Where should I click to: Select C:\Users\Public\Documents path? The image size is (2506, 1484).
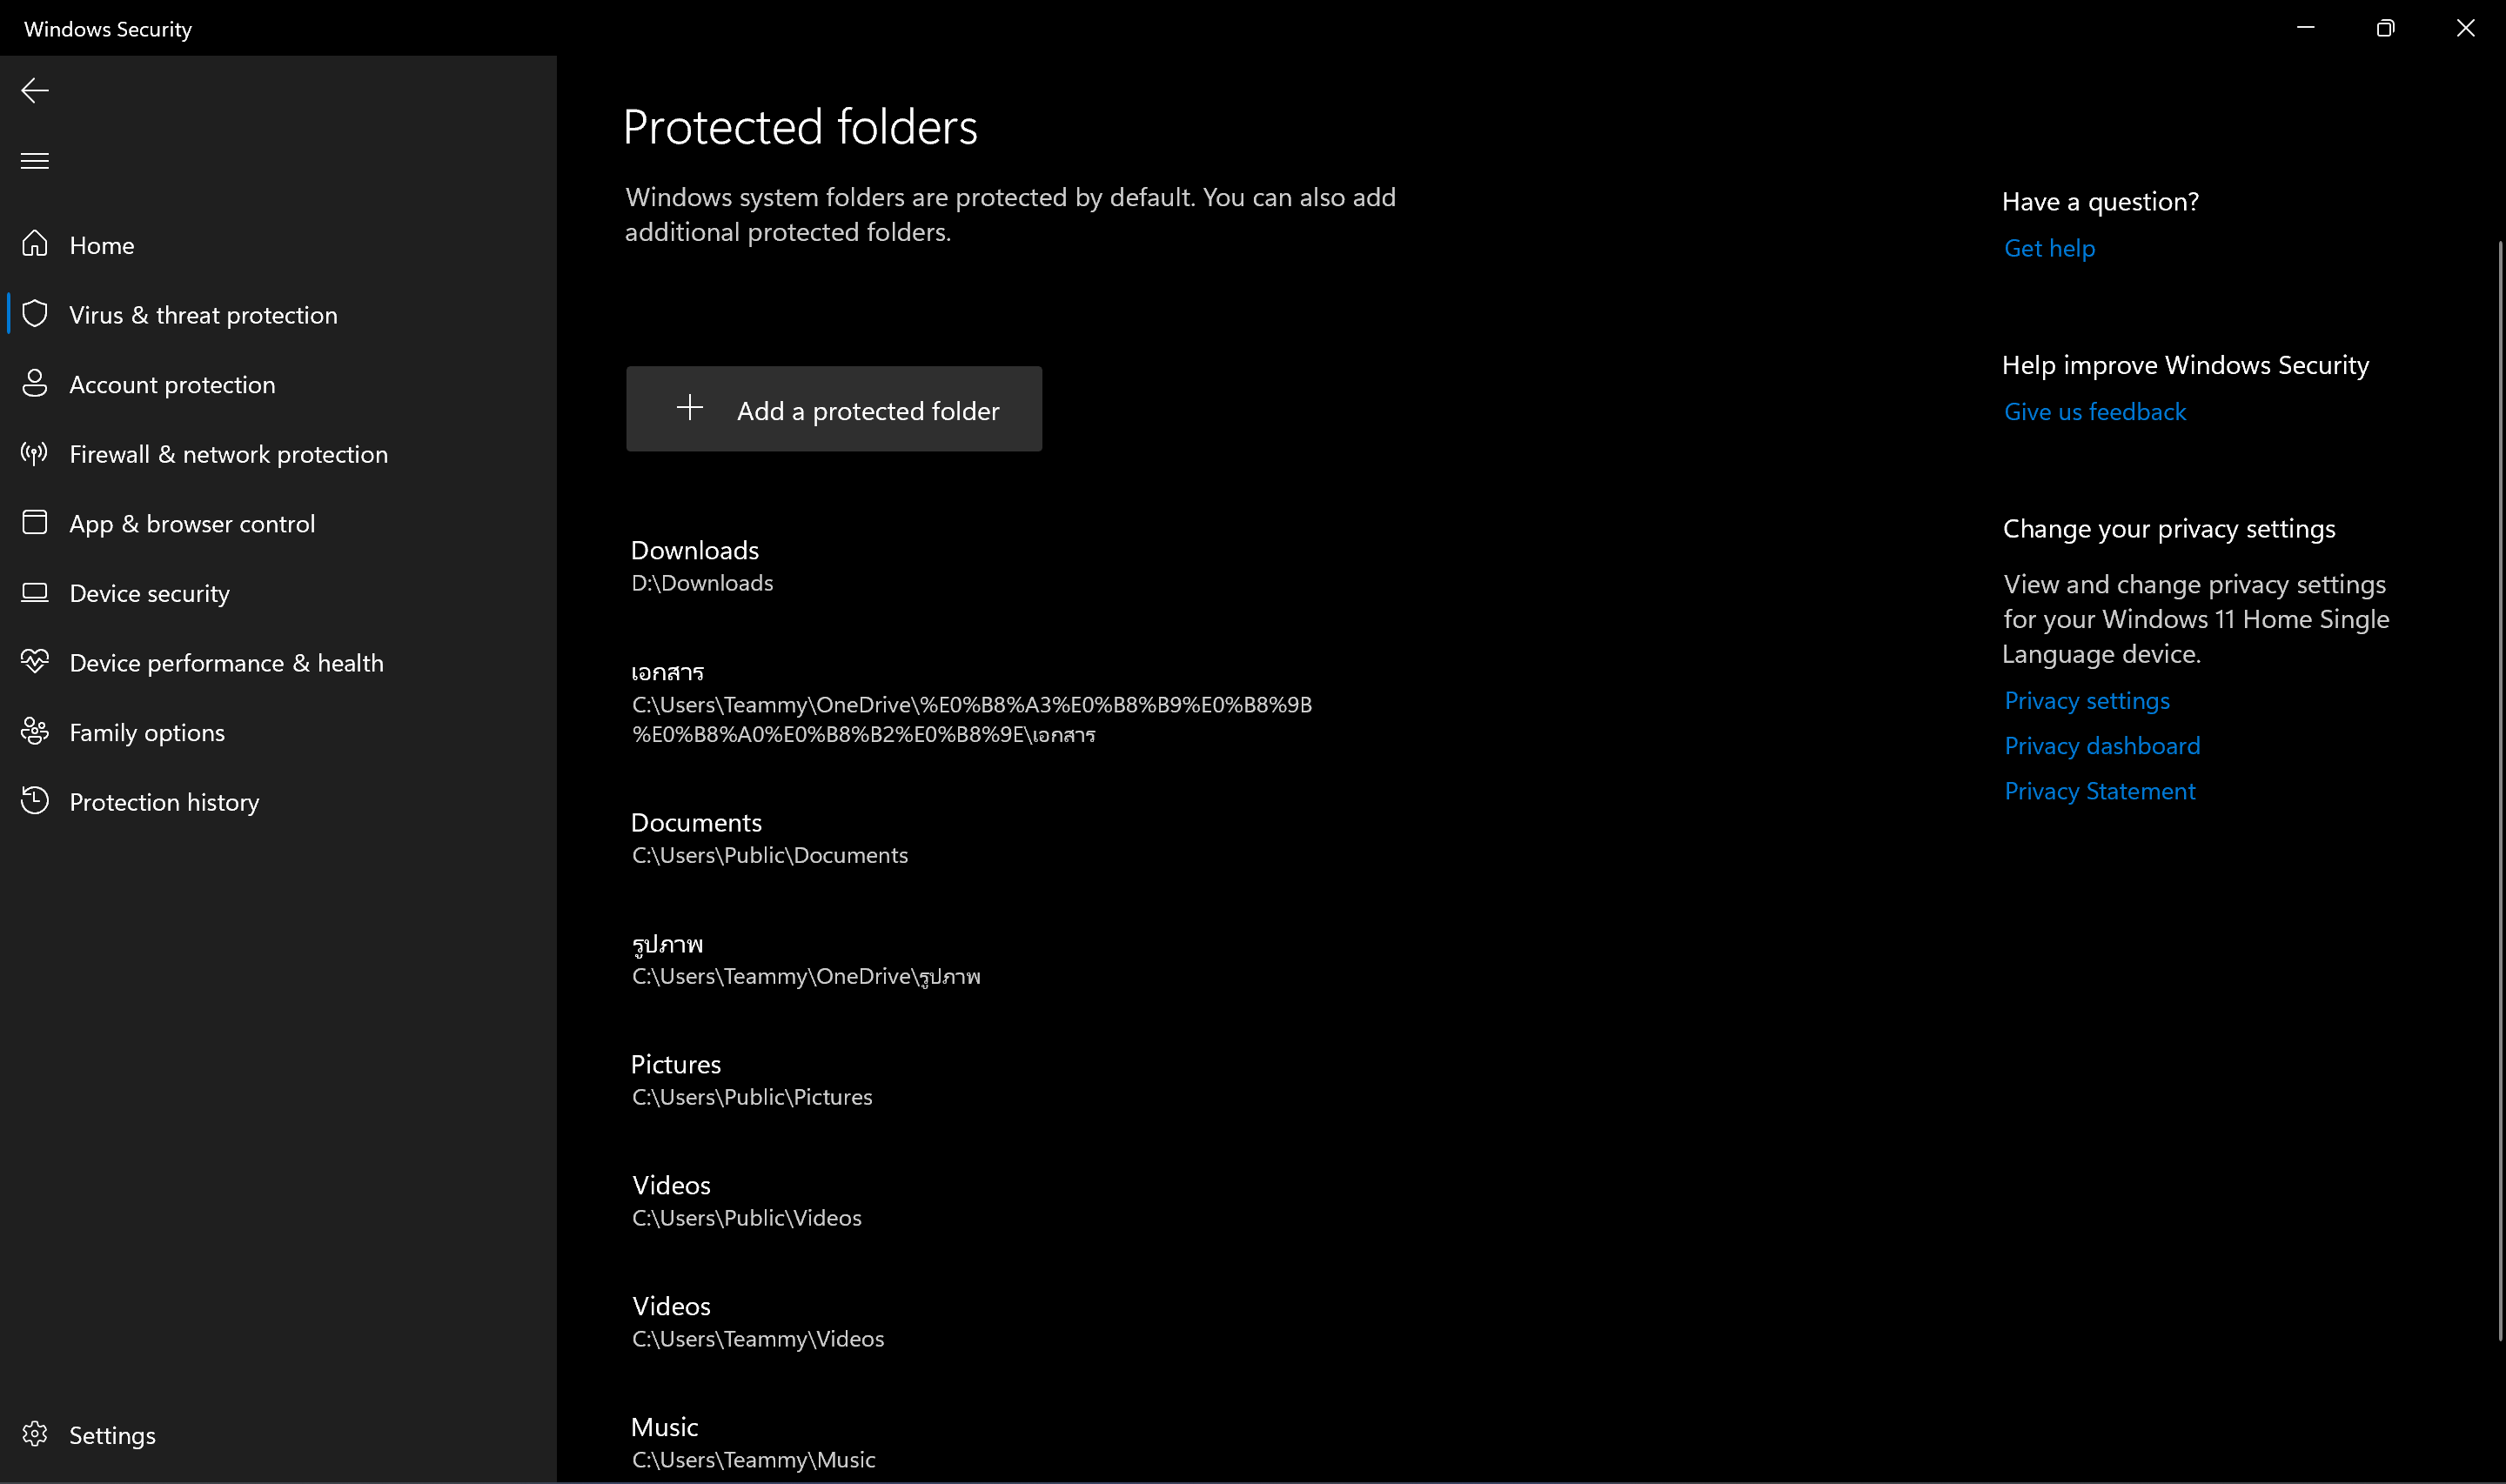pos(770,855)
